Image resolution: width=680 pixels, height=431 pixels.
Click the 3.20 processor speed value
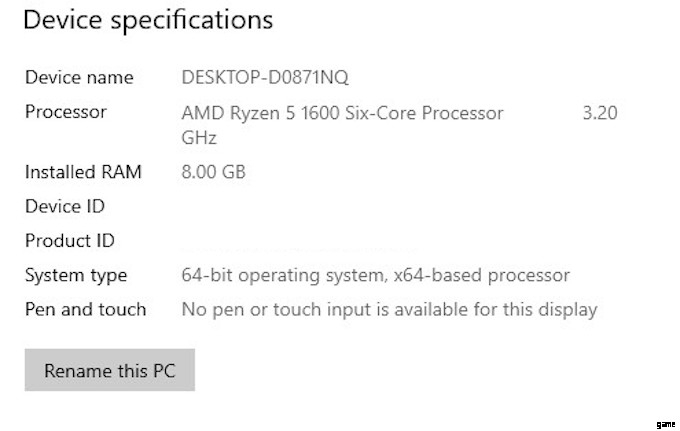(599, 113)
